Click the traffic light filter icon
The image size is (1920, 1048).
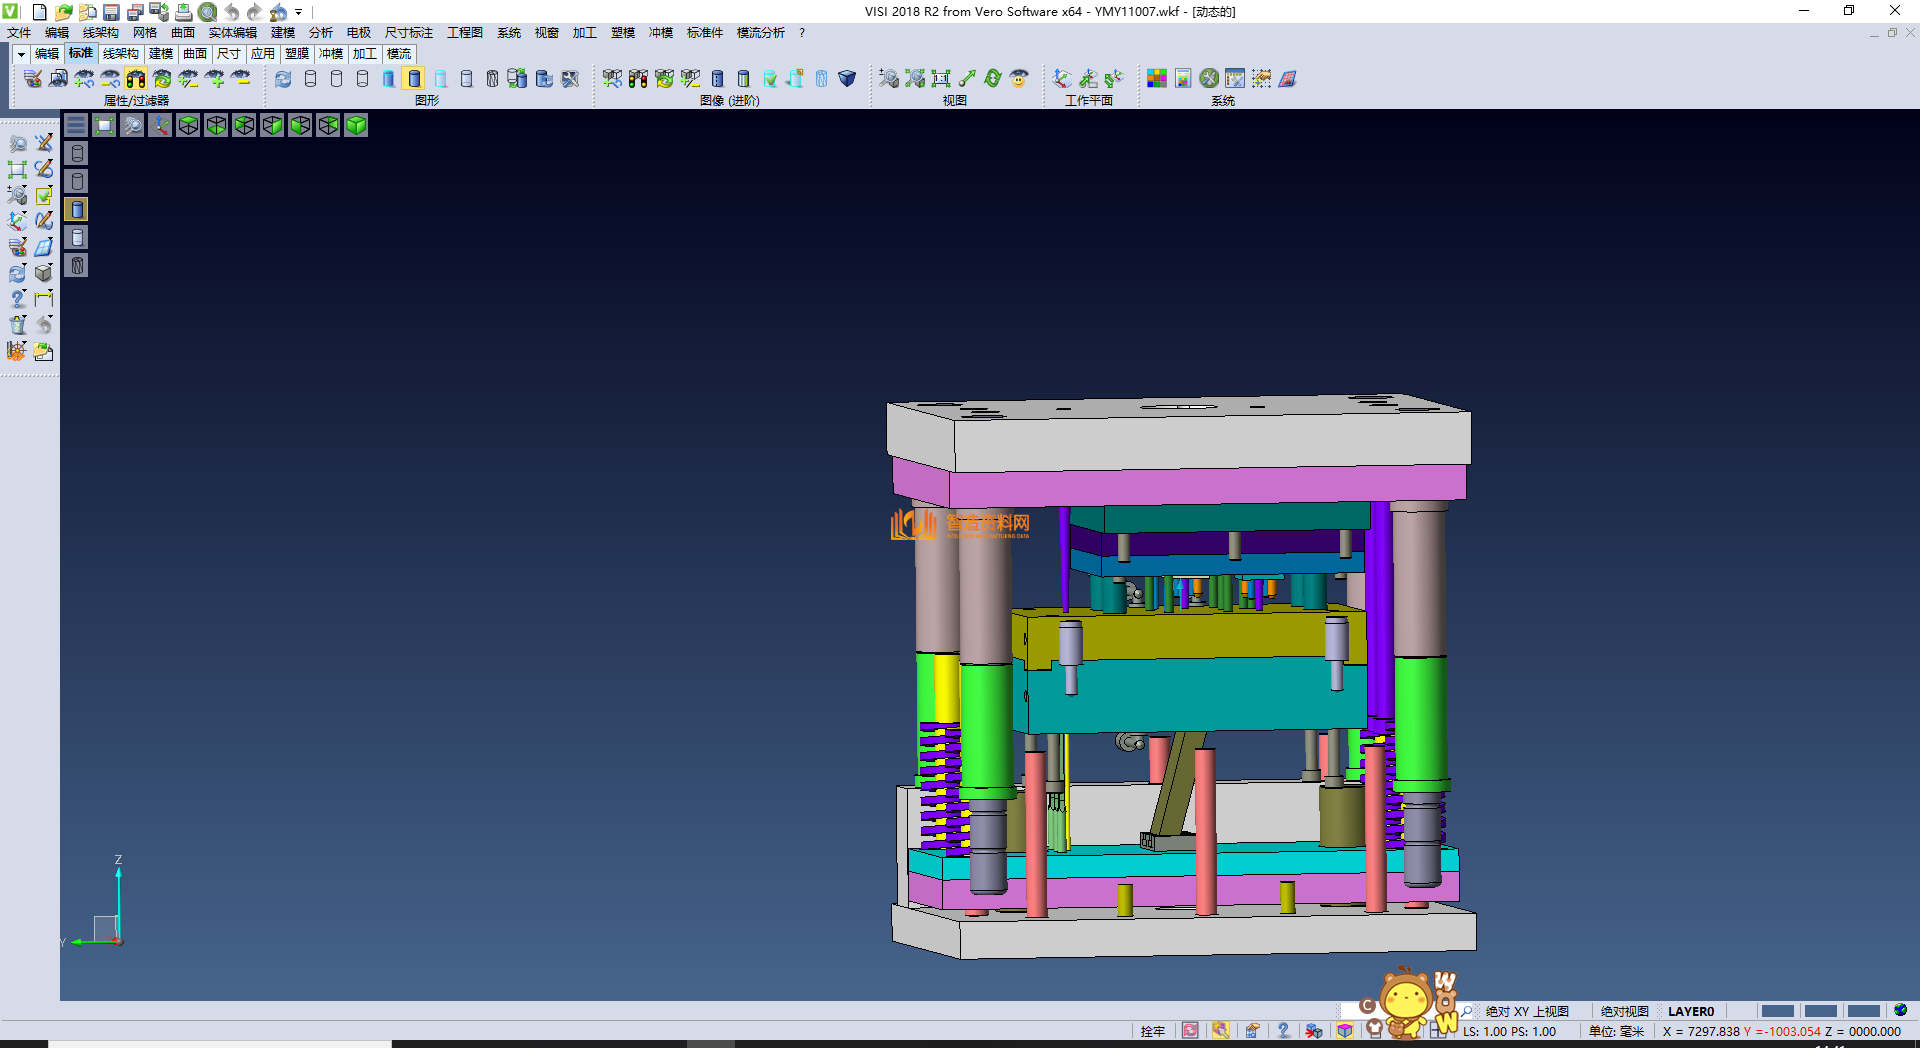(x=136, y=78)
